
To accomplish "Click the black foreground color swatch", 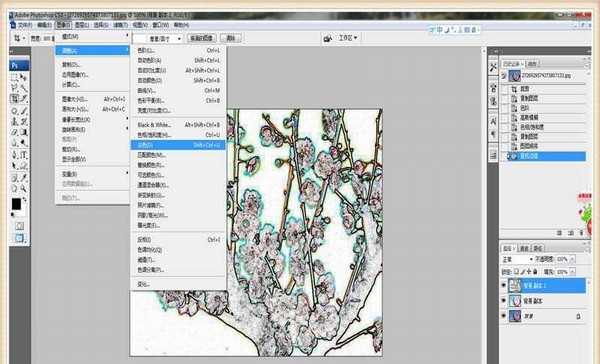I will [16, 204].
